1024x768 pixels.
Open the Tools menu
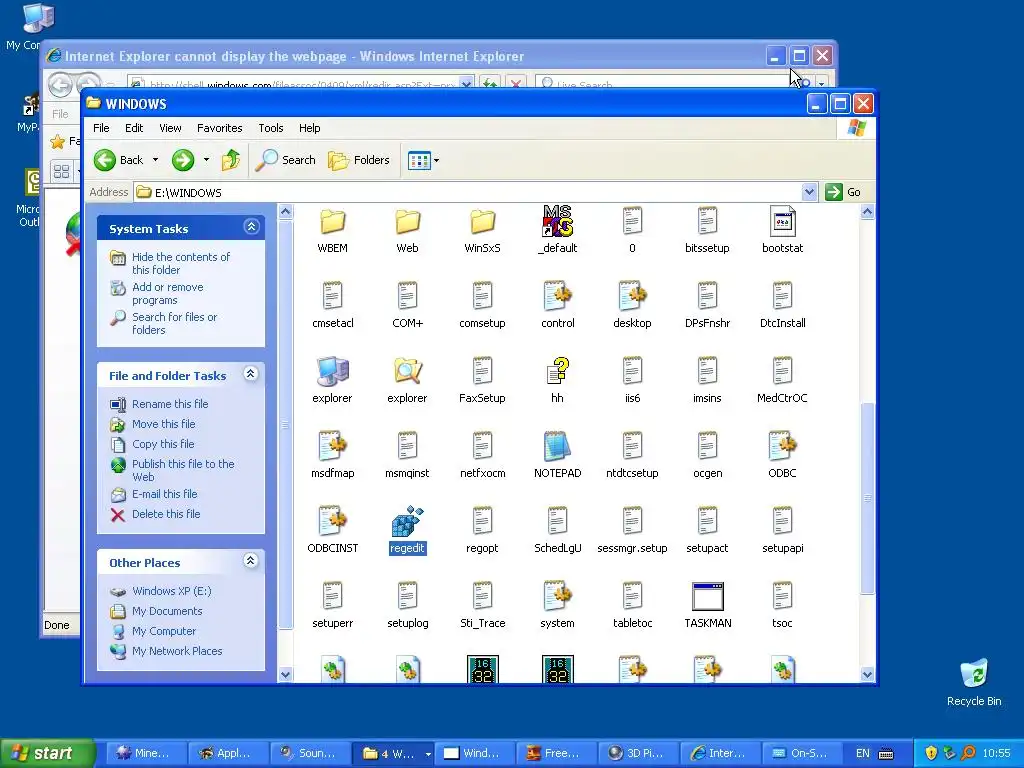[270, 128]
